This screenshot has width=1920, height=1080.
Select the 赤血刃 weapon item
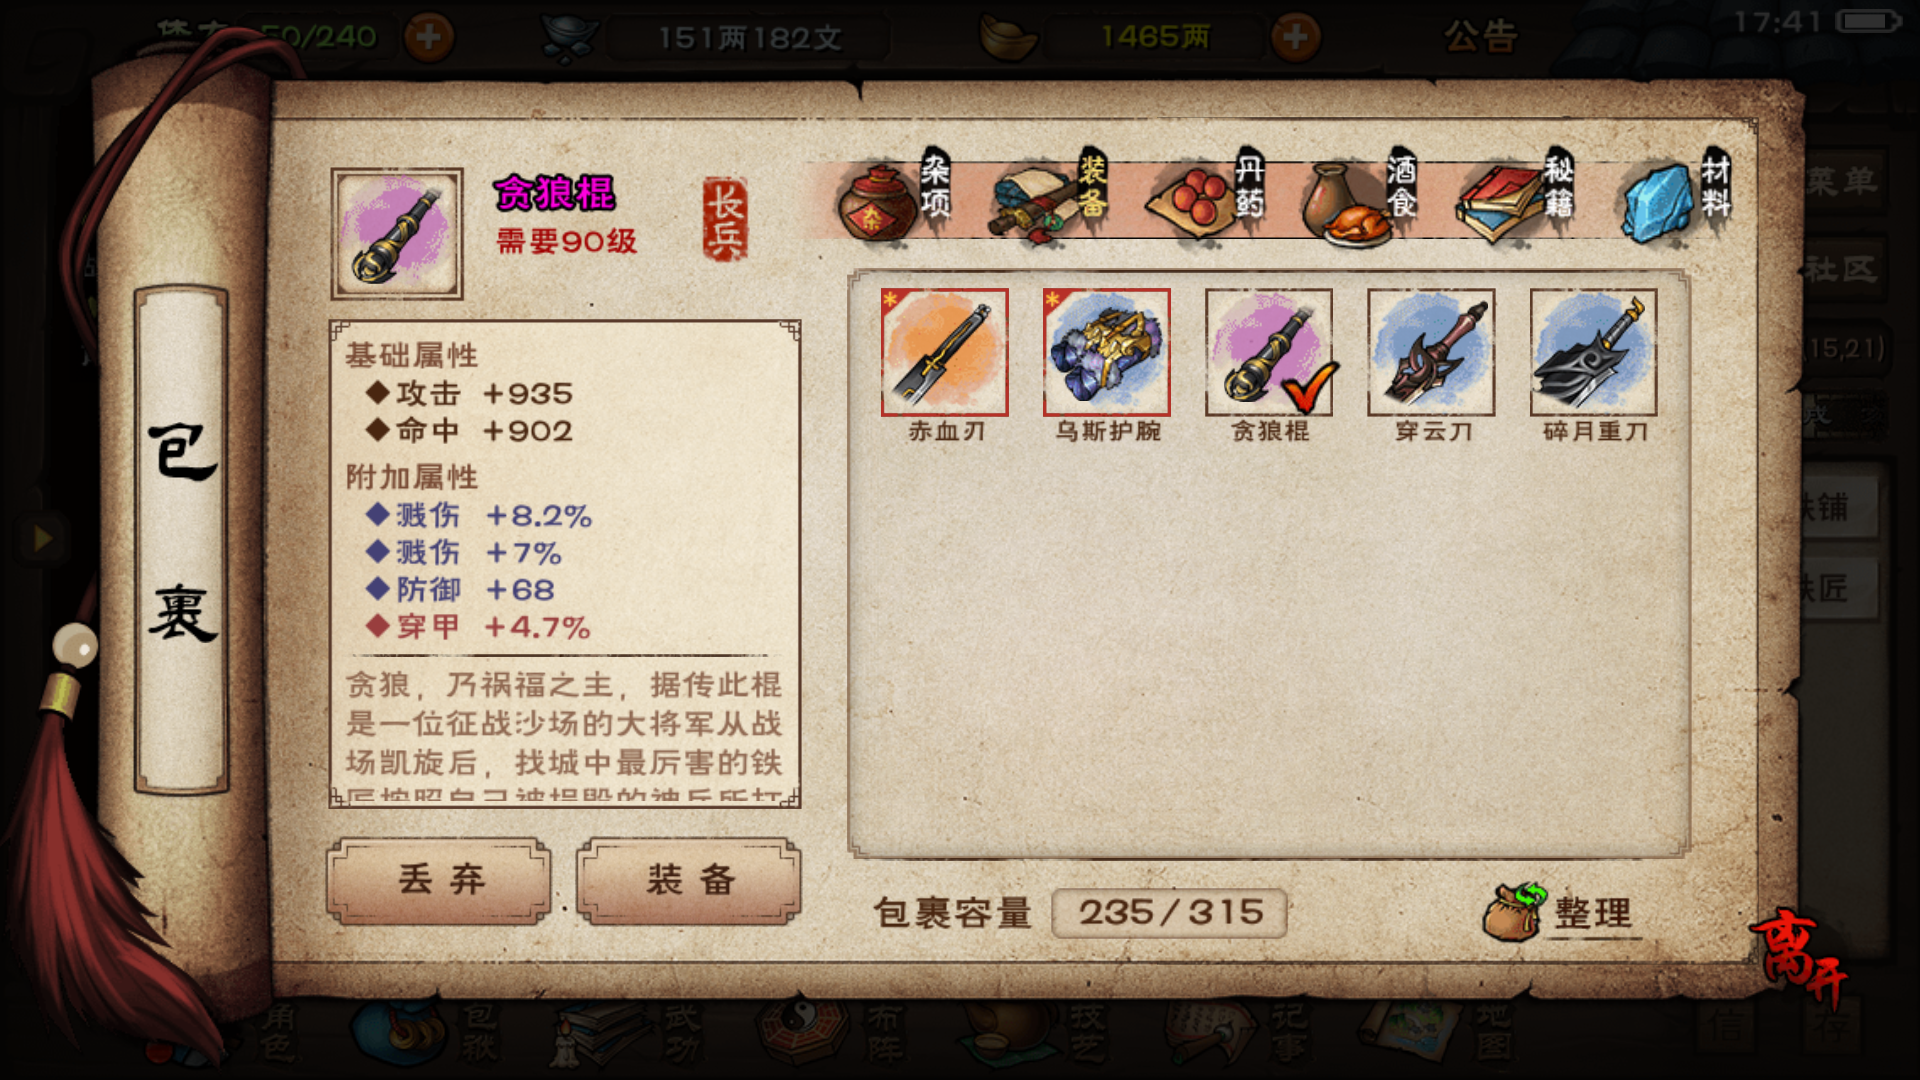point(944,352)
